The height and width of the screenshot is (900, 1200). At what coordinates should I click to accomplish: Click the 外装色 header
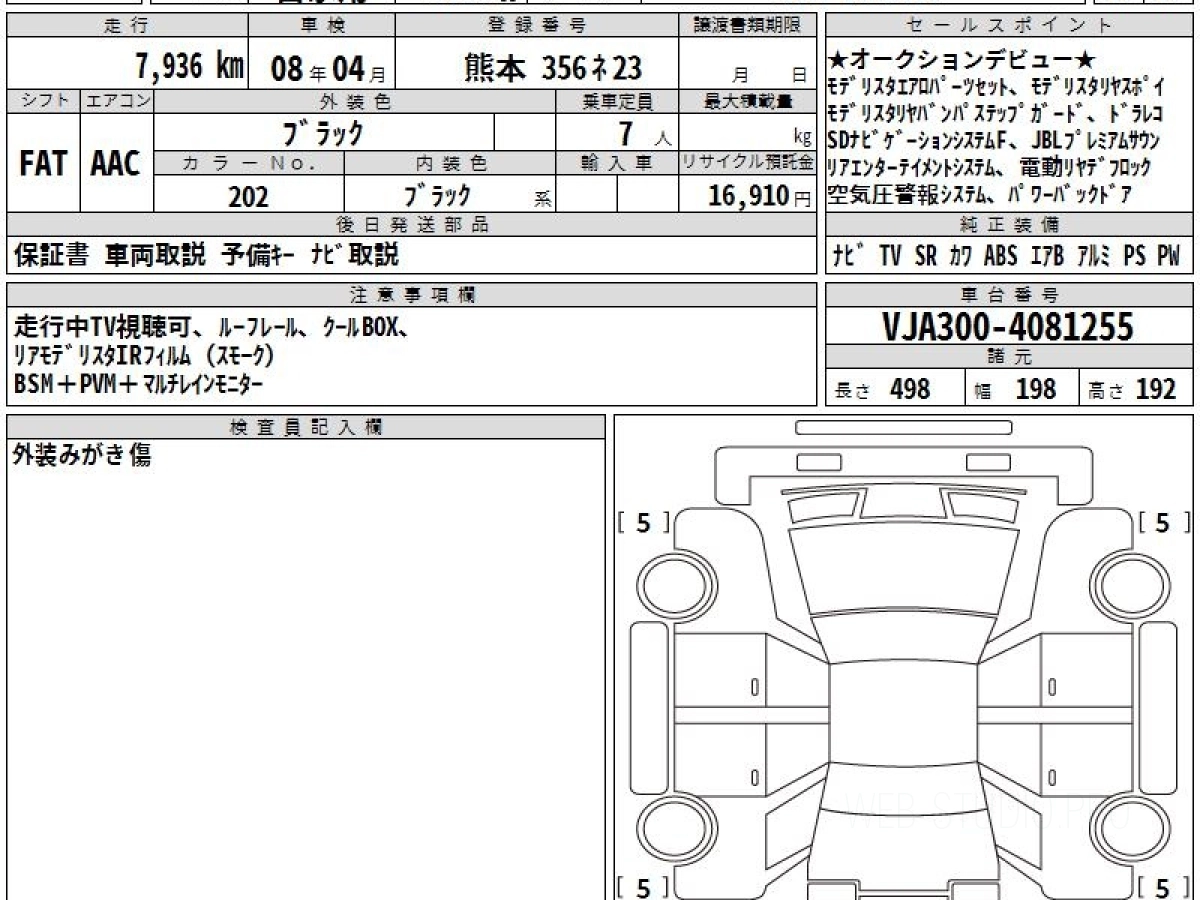click(x=355, y=101)
